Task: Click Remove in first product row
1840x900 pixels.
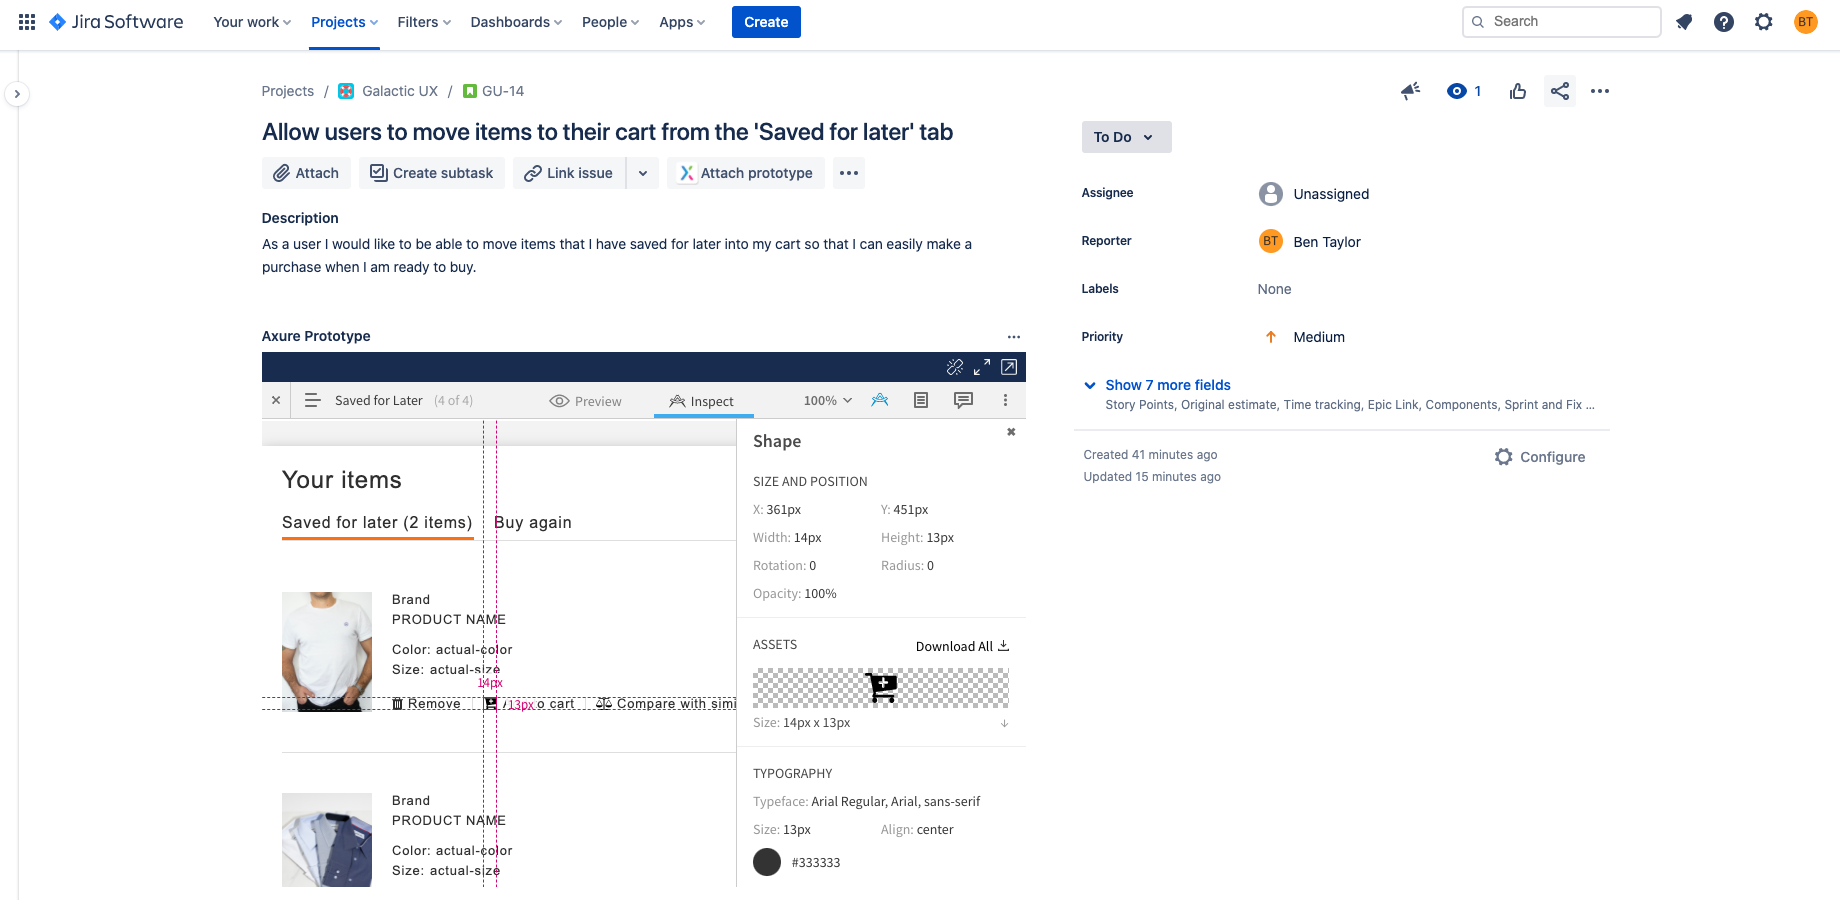Action: tap(426, 704)
